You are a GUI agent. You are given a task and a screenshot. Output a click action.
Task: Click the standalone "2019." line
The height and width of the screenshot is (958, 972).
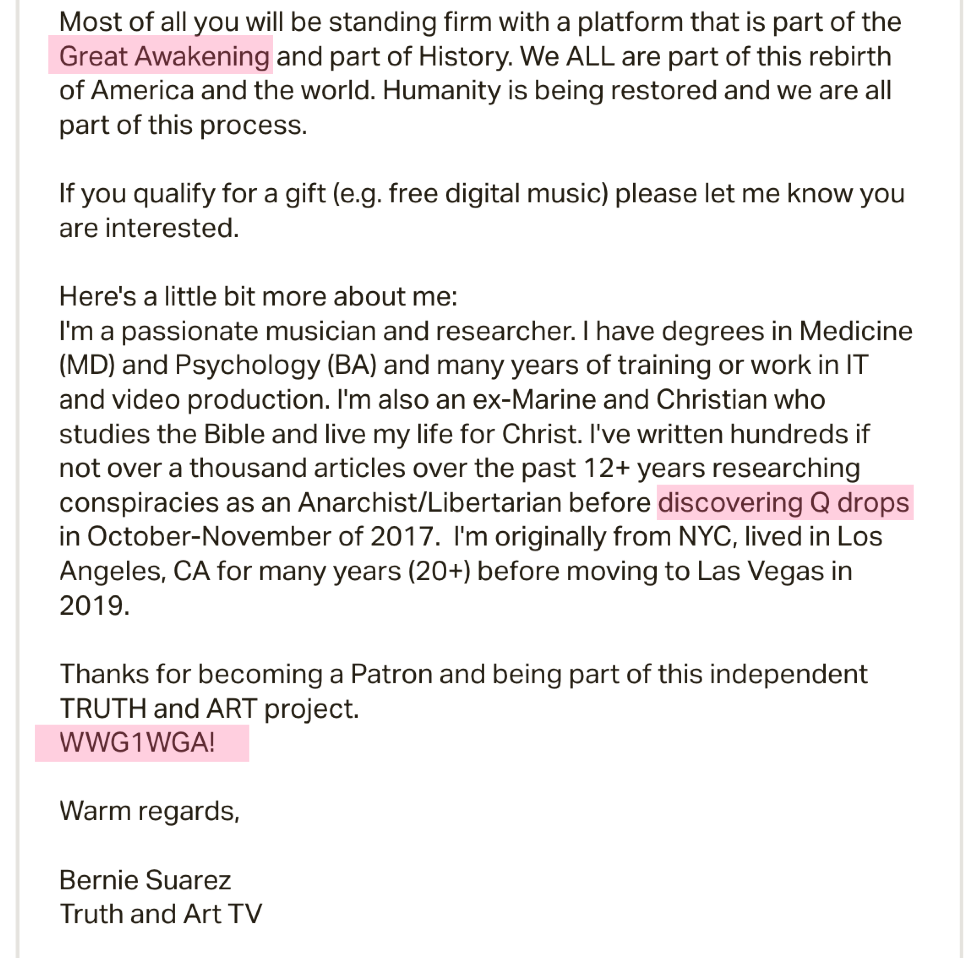(94, 605)
